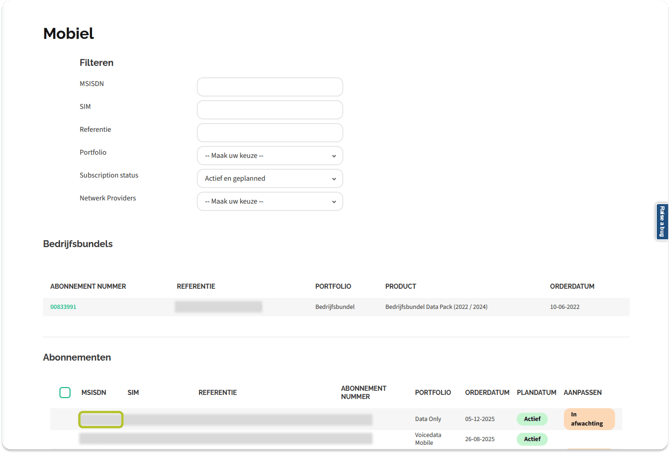
Task: Click the 'Actief' badge on Voicedata Mobile row
Action: 532,439
